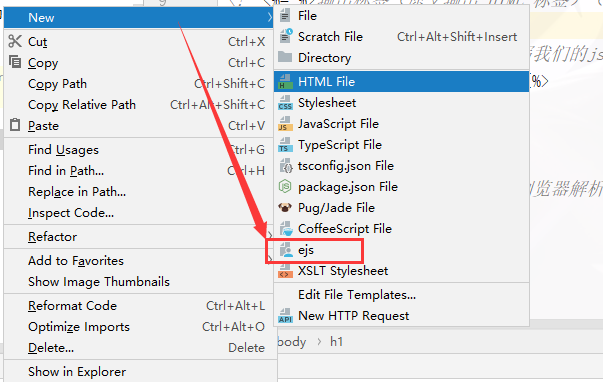
Task: Create a package.json File
Action: click(401, 187)
